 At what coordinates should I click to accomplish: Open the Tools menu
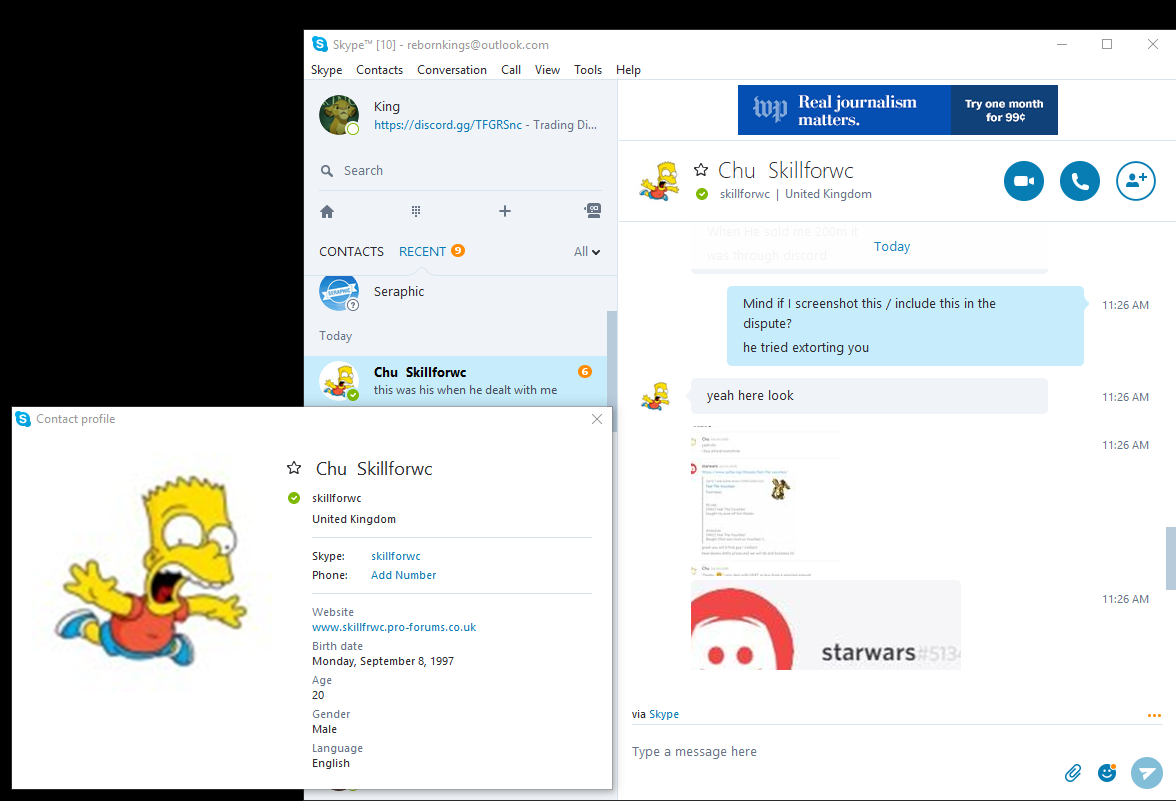pos(588,70)
